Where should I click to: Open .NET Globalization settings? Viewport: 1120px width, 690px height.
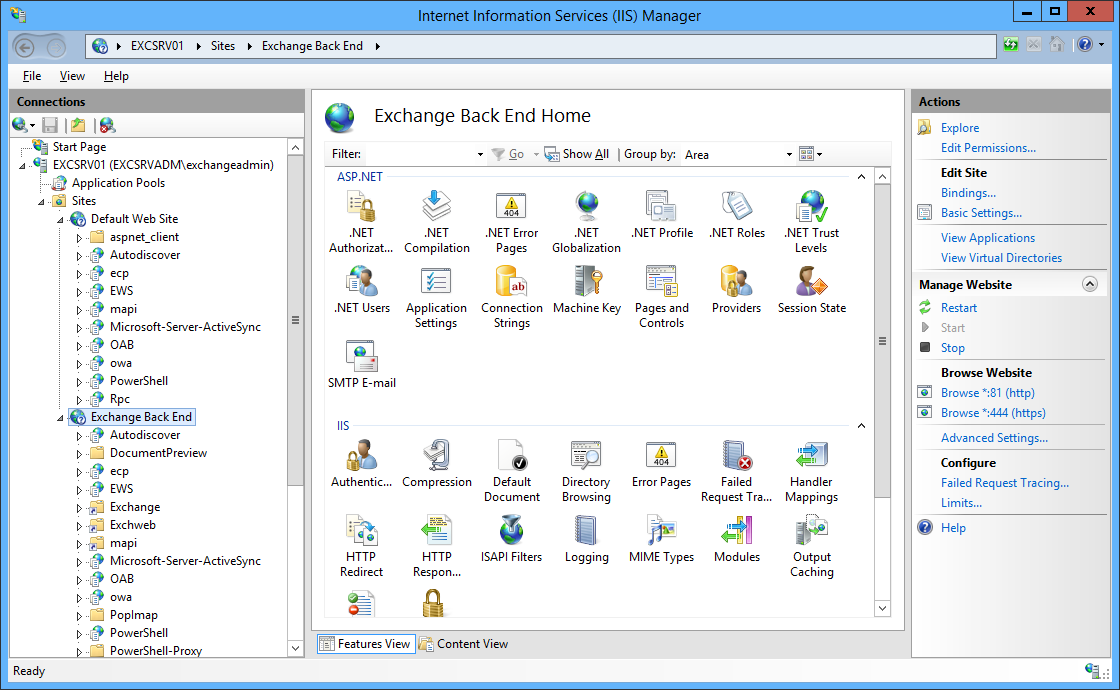coord(586,222)
